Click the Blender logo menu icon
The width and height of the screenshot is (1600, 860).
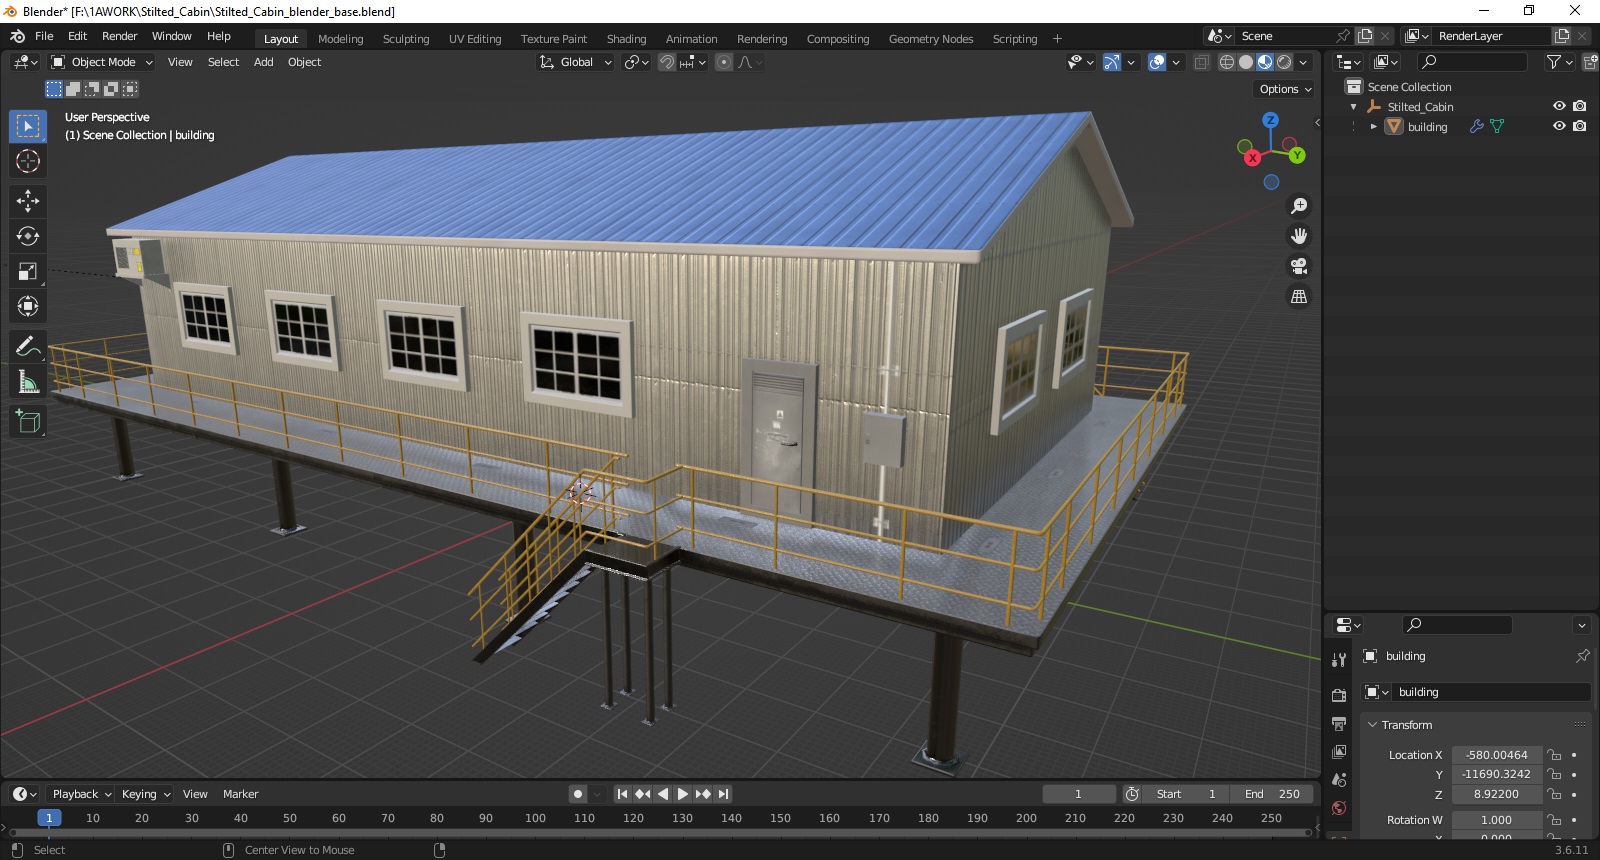17,36
